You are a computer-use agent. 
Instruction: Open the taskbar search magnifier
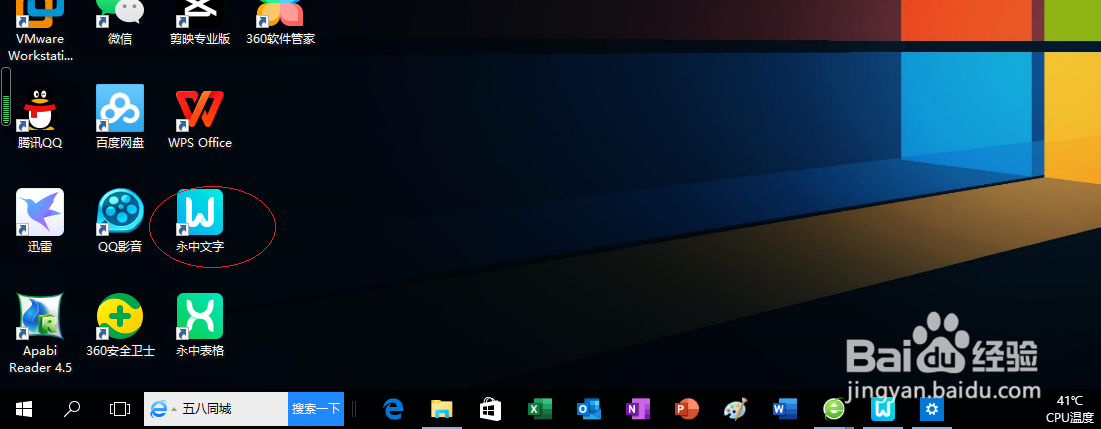coord(72,409)
